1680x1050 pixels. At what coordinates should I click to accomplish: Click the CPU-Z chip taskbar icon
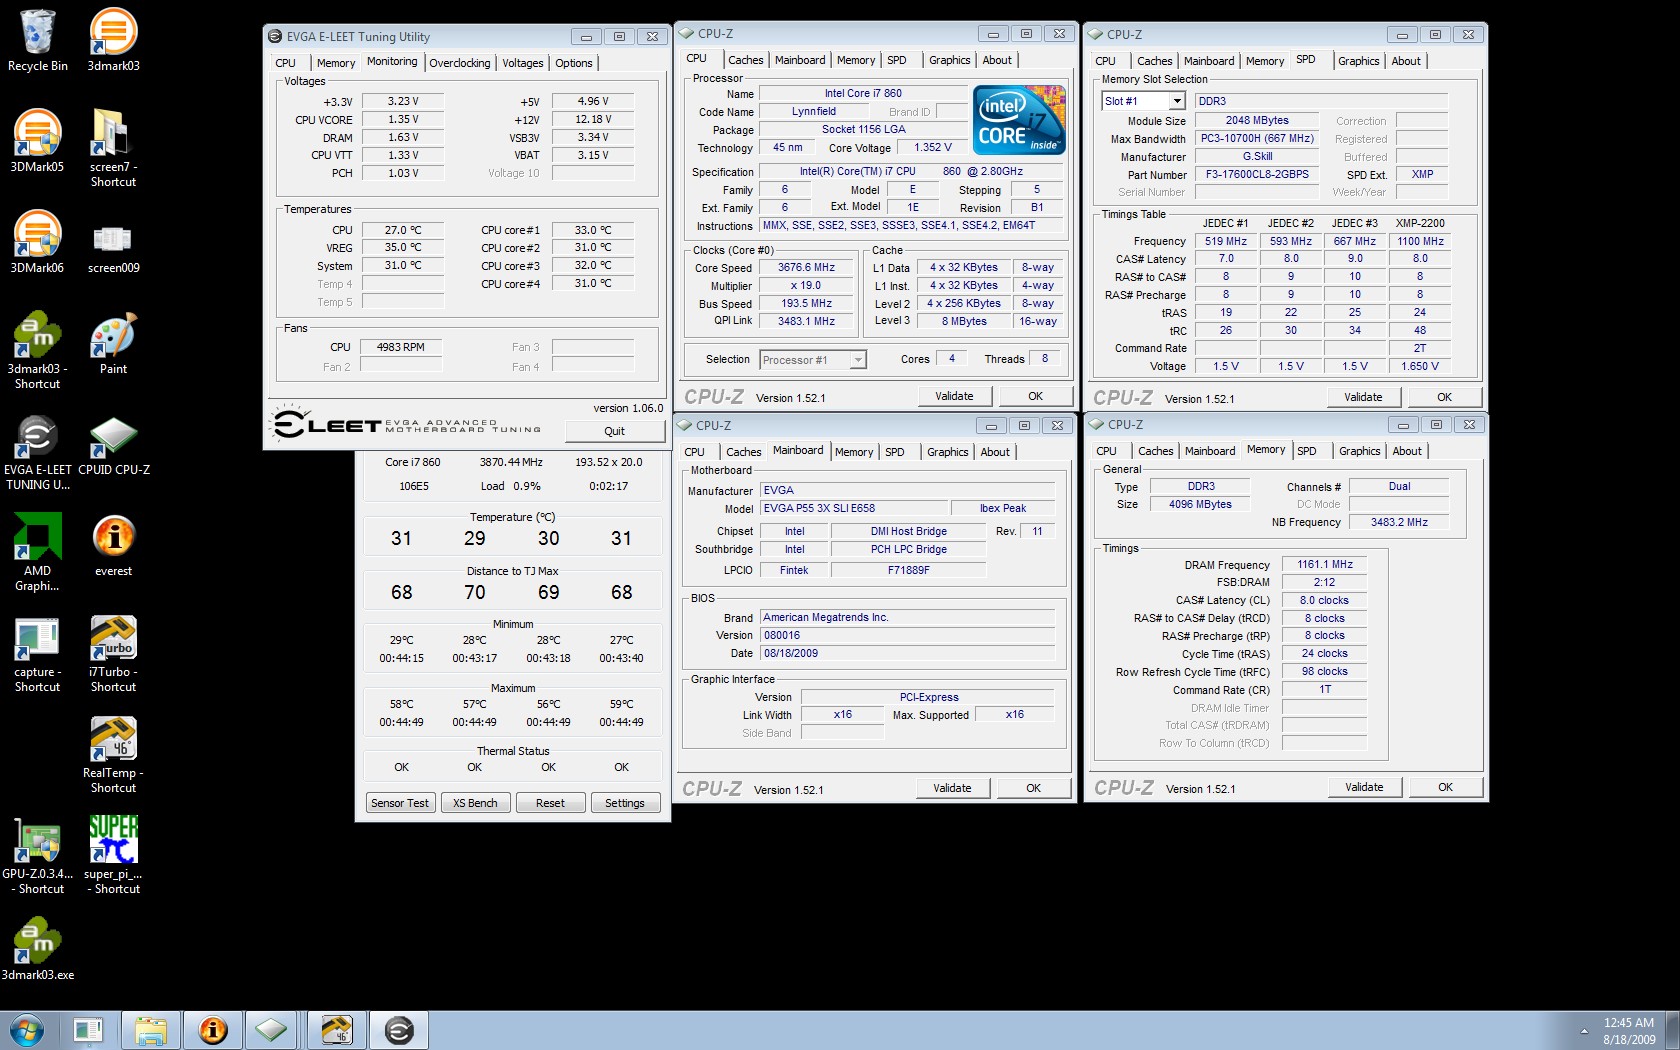pos(271,1030)
